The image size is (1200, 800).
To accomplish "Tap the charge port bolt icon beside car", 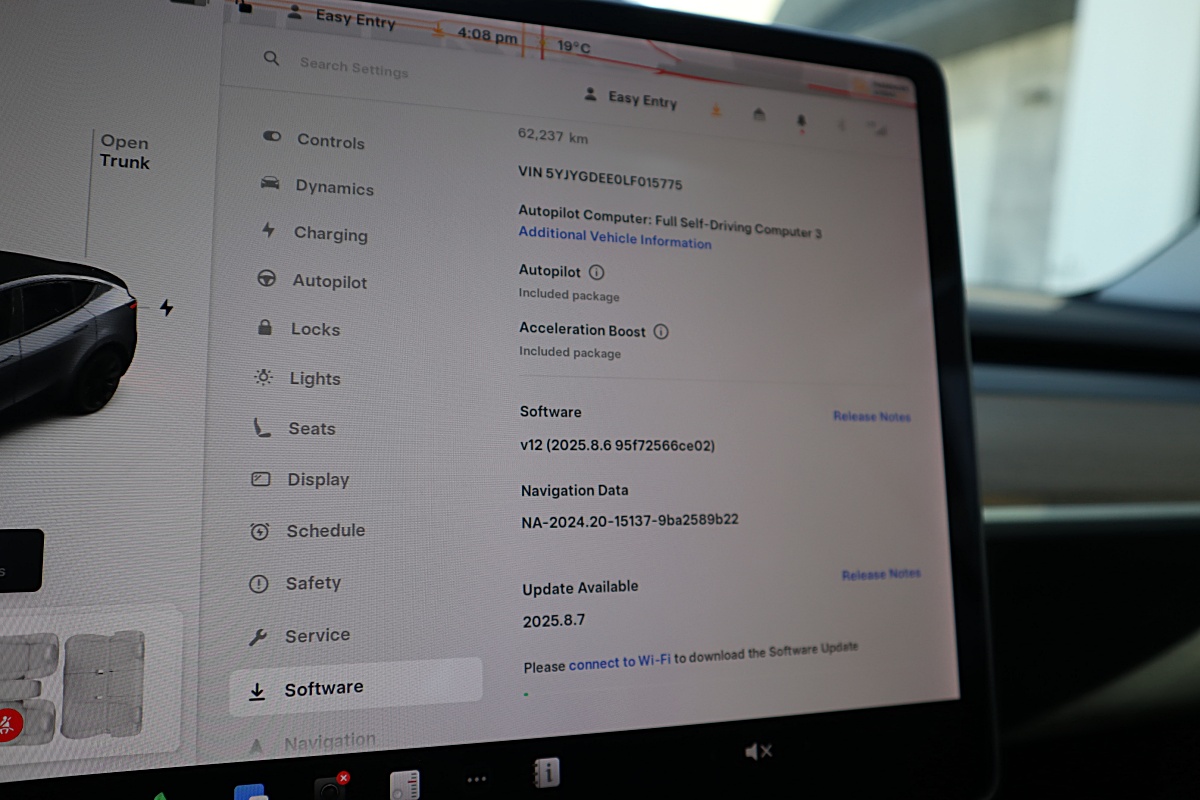I will [166, 308].
